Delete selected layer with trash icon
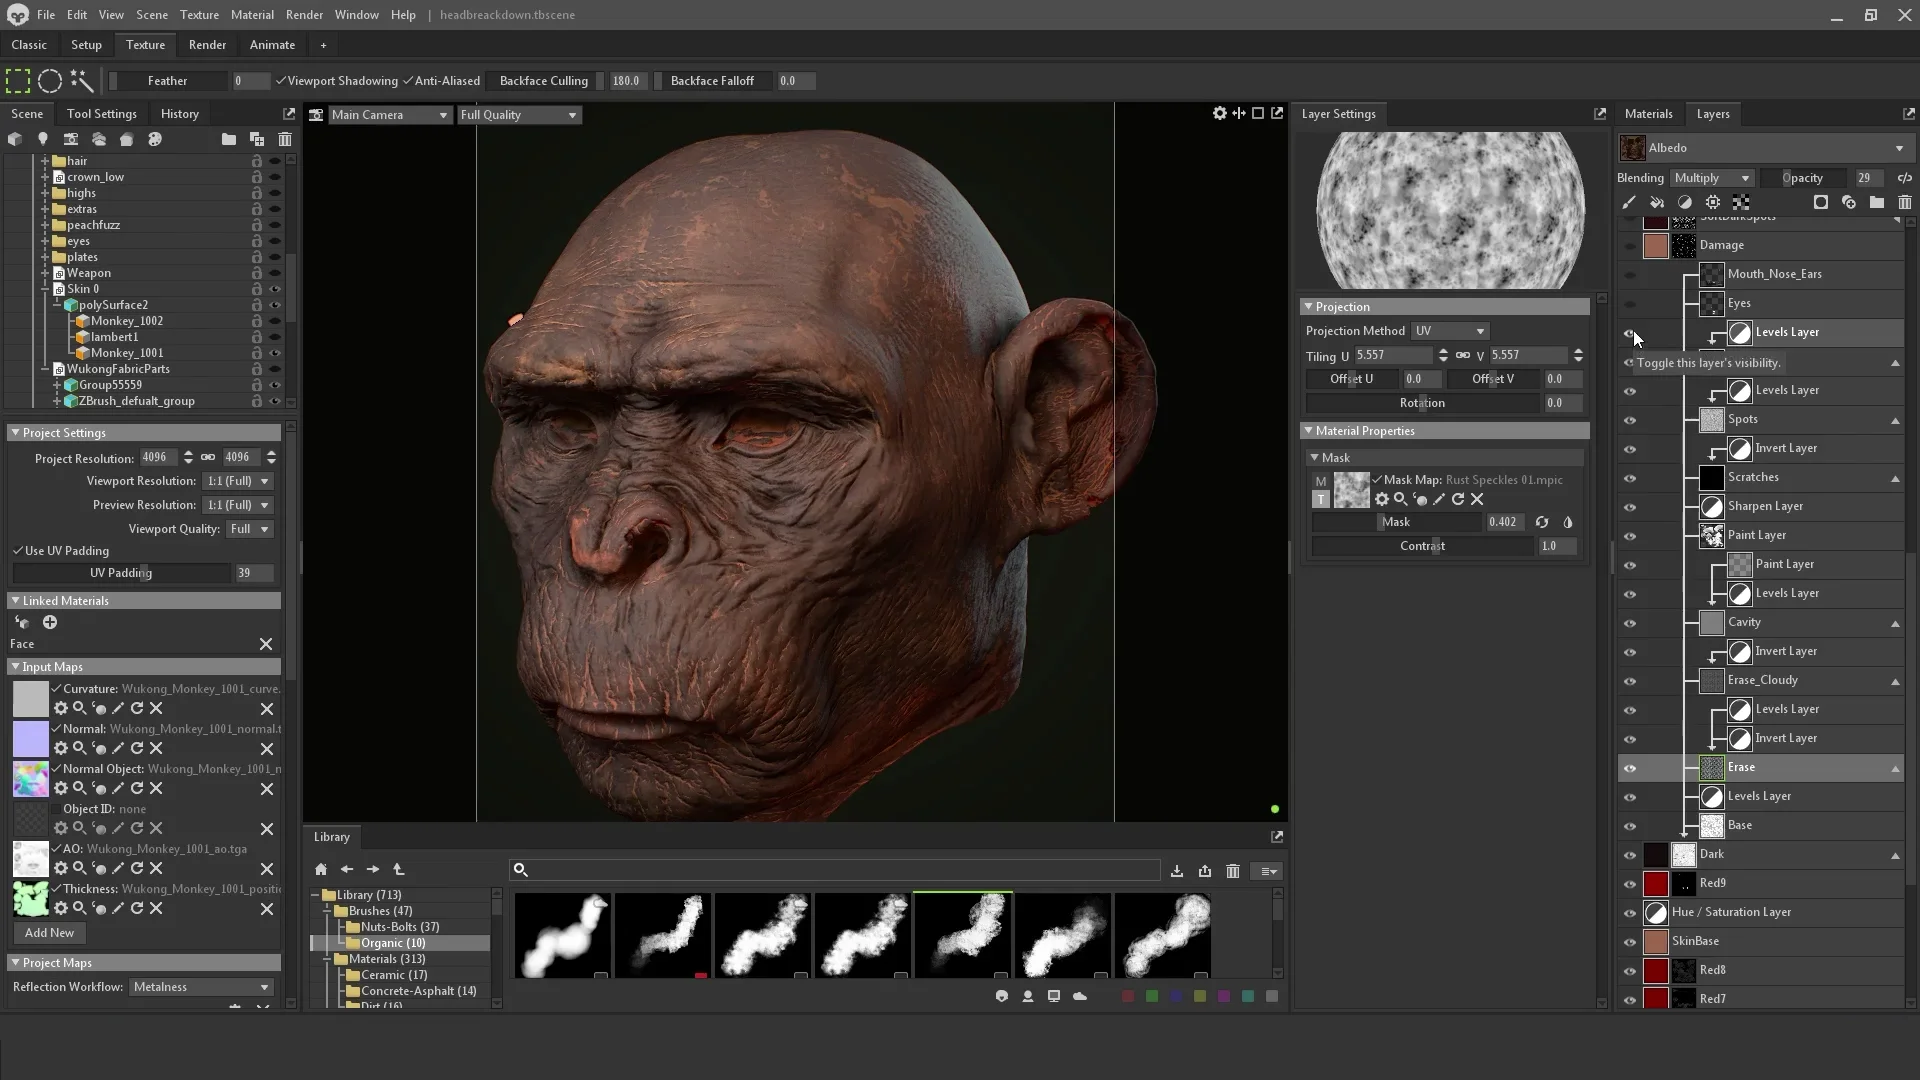 point(1905,202)
